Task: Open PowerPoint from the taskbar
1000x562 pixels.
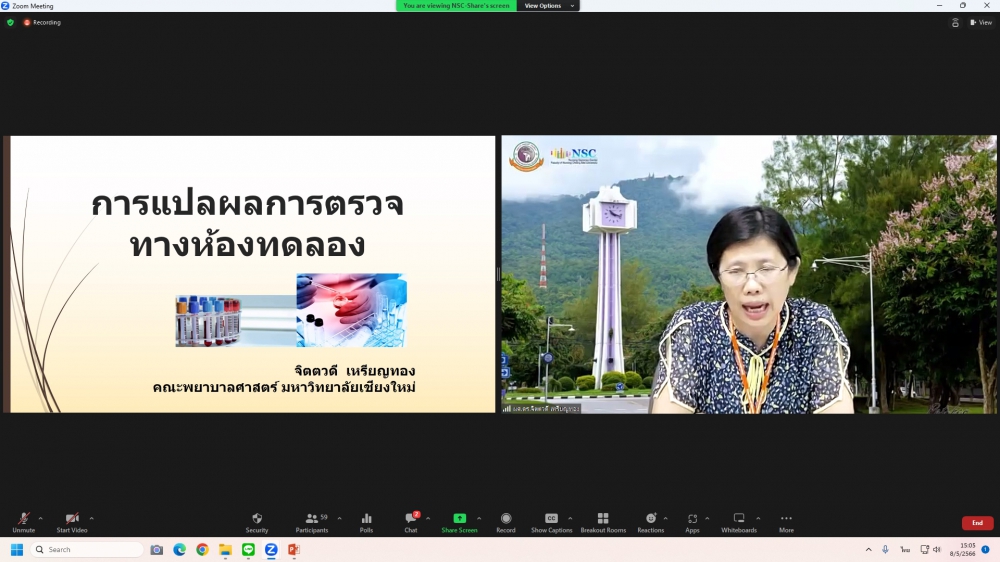Action: pos(294,550)
